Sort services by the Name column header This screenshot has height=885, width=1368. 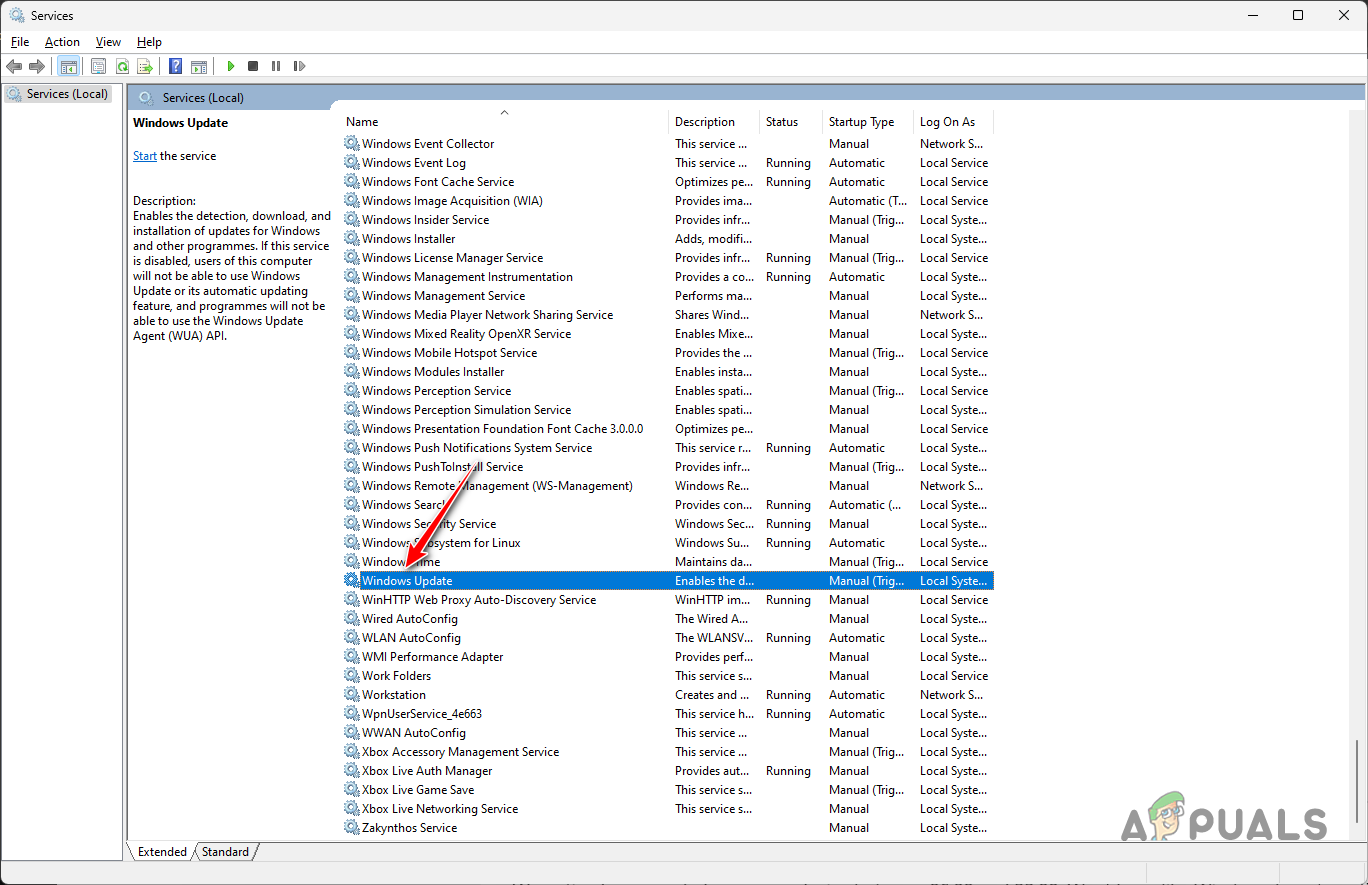click(504, 122)
